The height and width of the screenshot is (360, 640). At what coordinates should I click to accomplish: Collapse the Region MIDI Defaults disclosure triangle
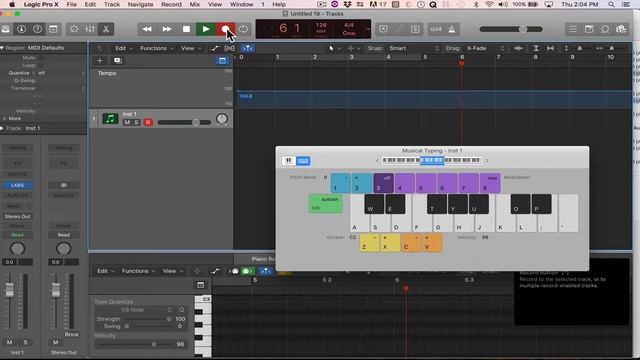[x=2, y=48]
